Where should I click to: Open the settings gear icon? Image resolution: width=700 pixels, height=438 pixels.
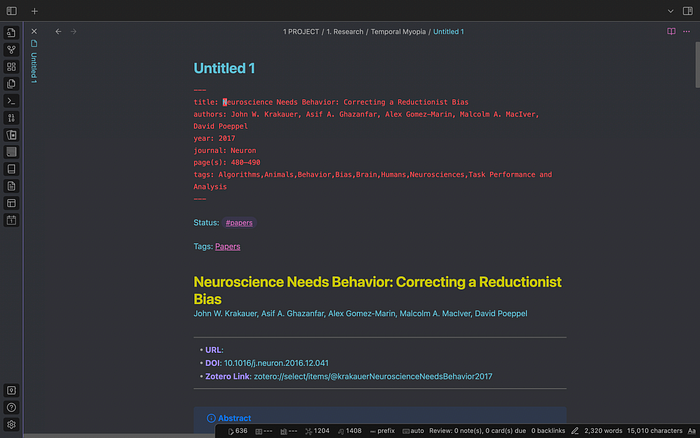click(11, 424)
